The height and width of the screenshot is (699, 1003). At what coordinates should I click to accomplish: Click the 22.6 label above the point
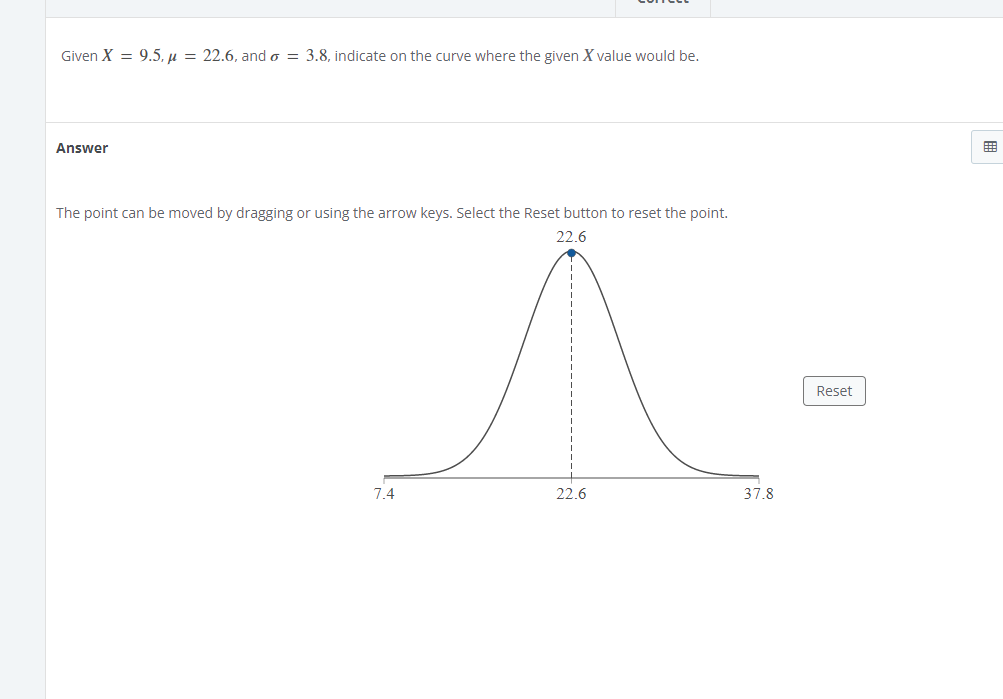[x=571, y=236]
